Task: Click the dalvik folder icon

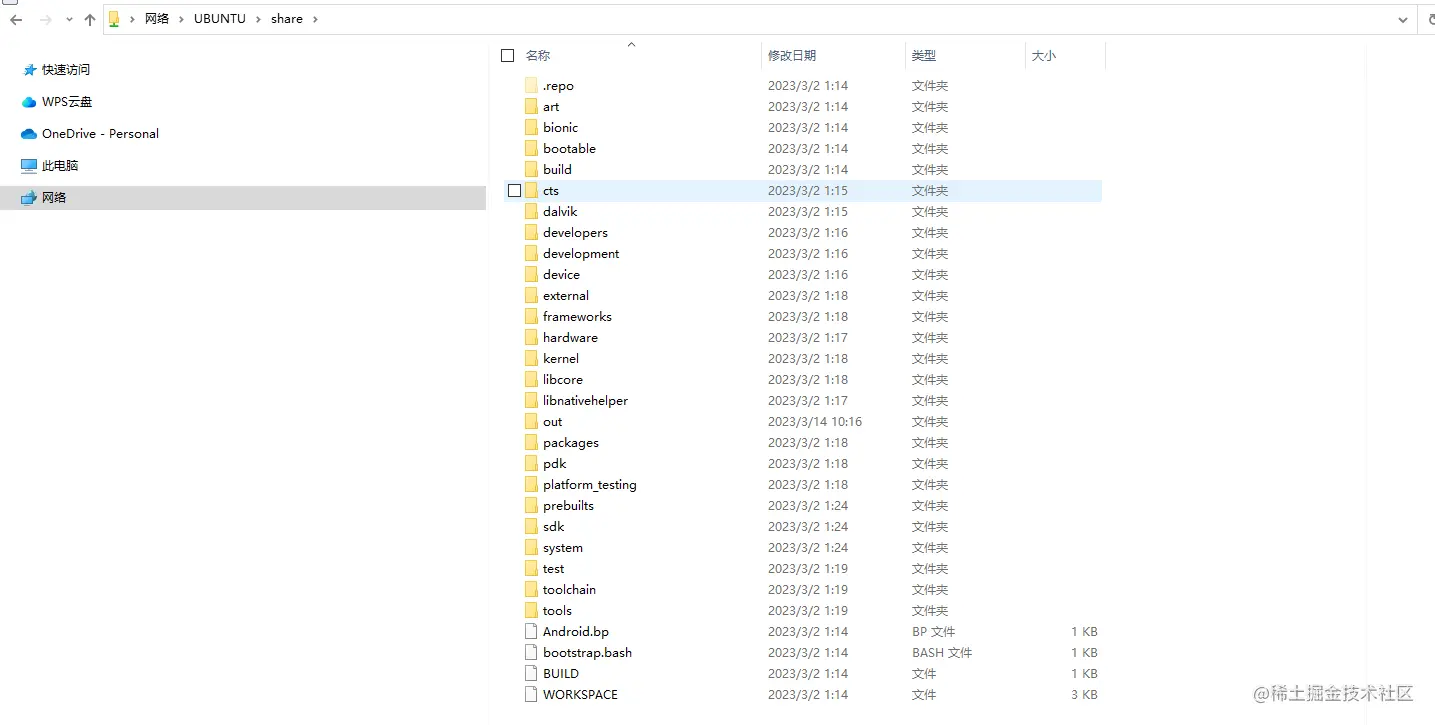Action: [x=531, y=211]
